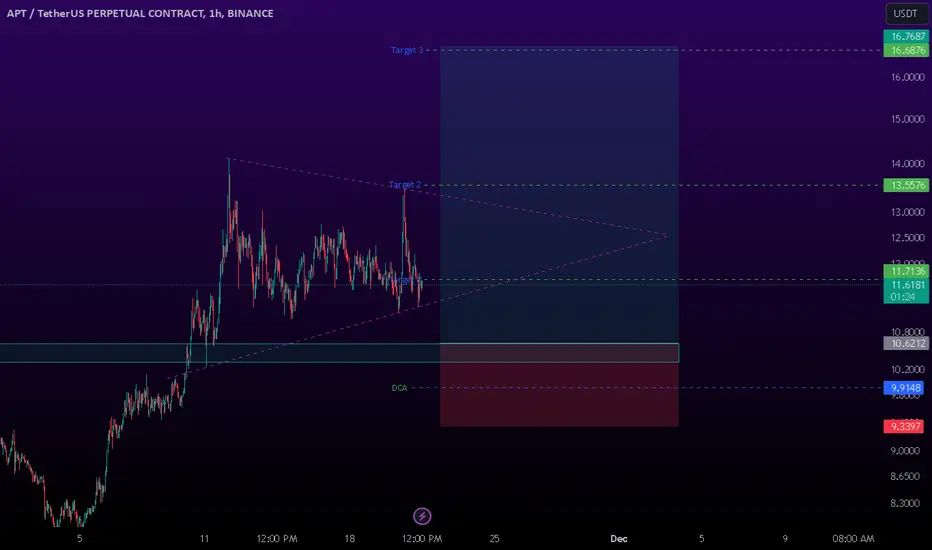Click the 9.9148 blue price tag
Image resolution: width=932 pixels, height=550 pixels.
pyautogui.click(x=904, y=388)
